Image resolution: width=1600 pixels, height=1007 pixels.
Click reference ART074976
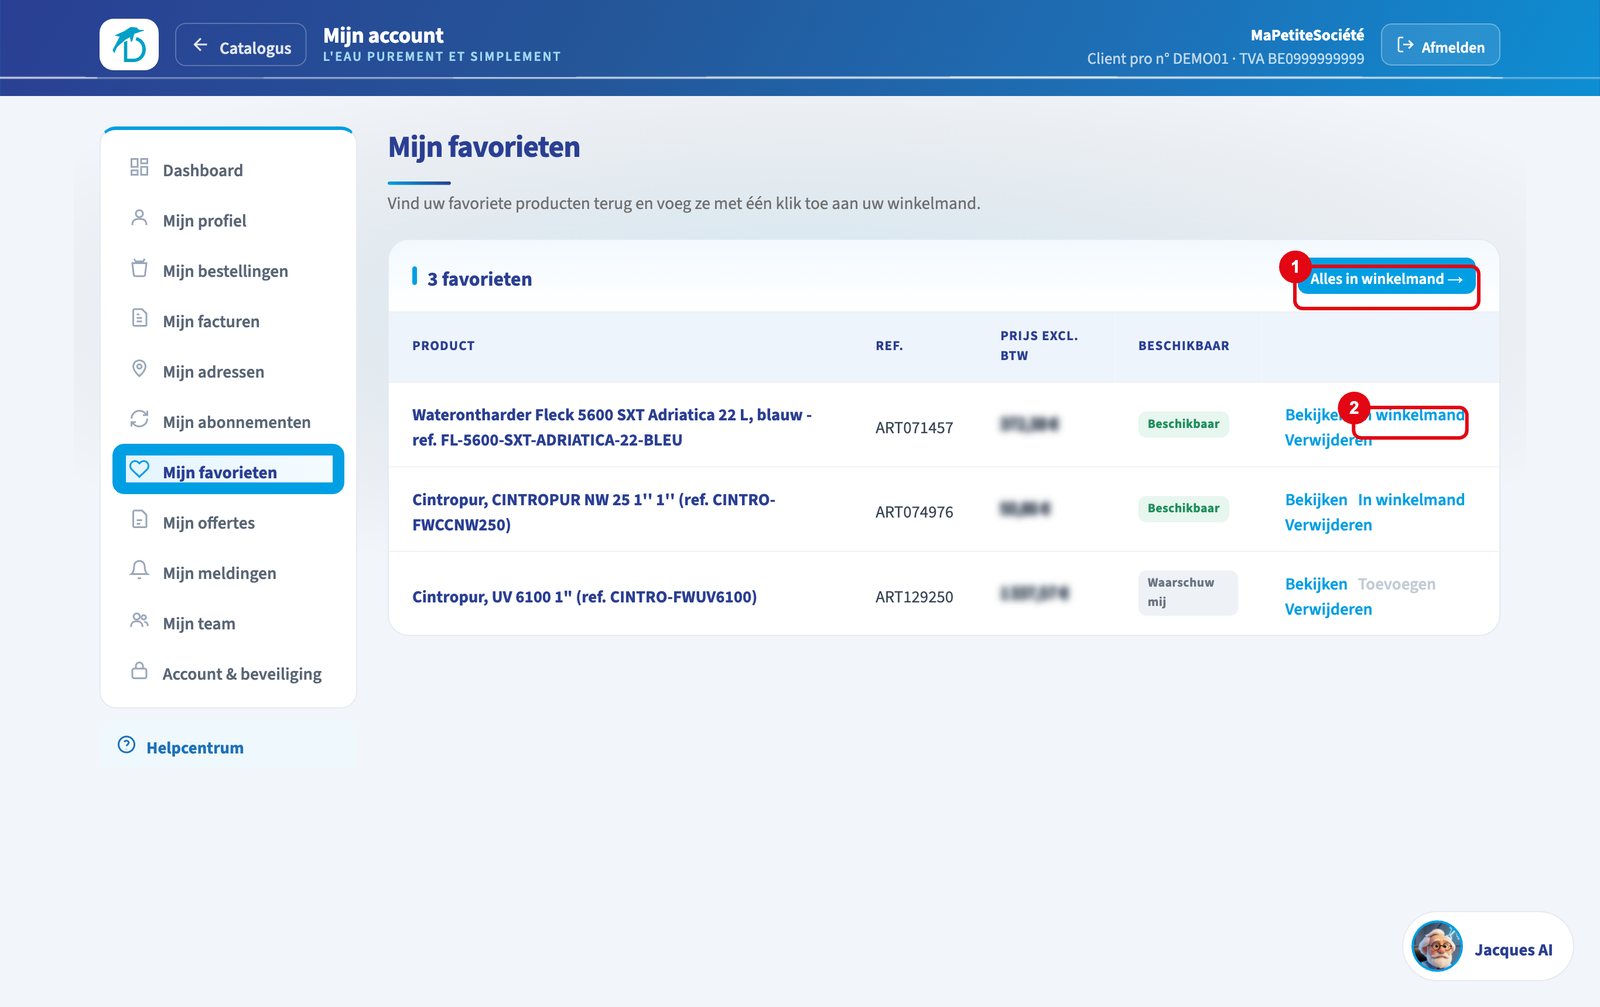[x=914, y=512]
